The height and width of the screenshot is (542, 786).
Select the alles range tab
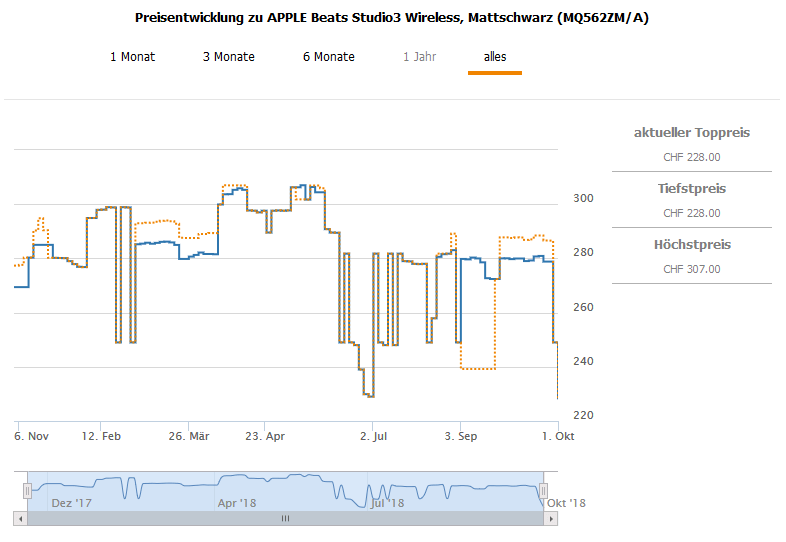(x=495, y=57)
